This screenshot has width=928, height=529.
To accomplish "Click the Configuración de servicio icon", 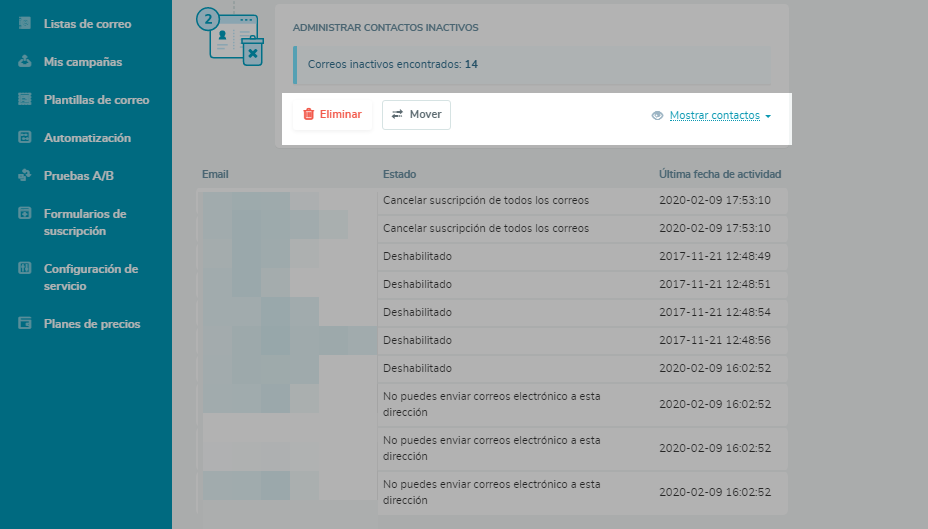I will click(25, 268).
